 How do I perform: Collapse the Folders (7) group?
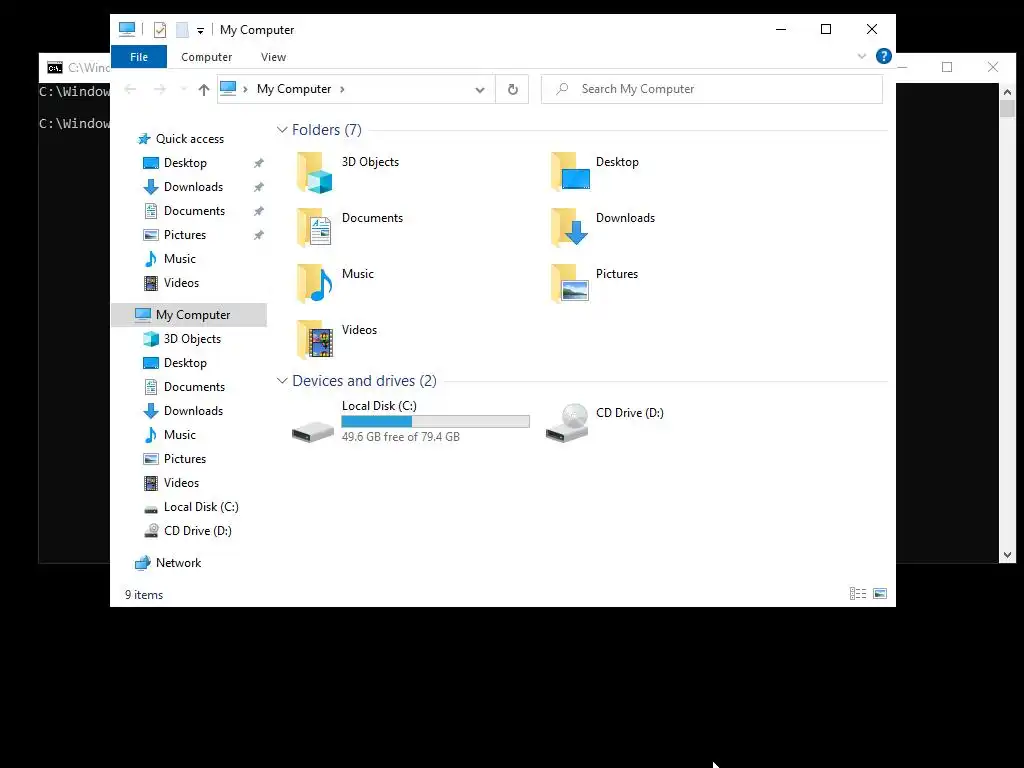point(282,129)
